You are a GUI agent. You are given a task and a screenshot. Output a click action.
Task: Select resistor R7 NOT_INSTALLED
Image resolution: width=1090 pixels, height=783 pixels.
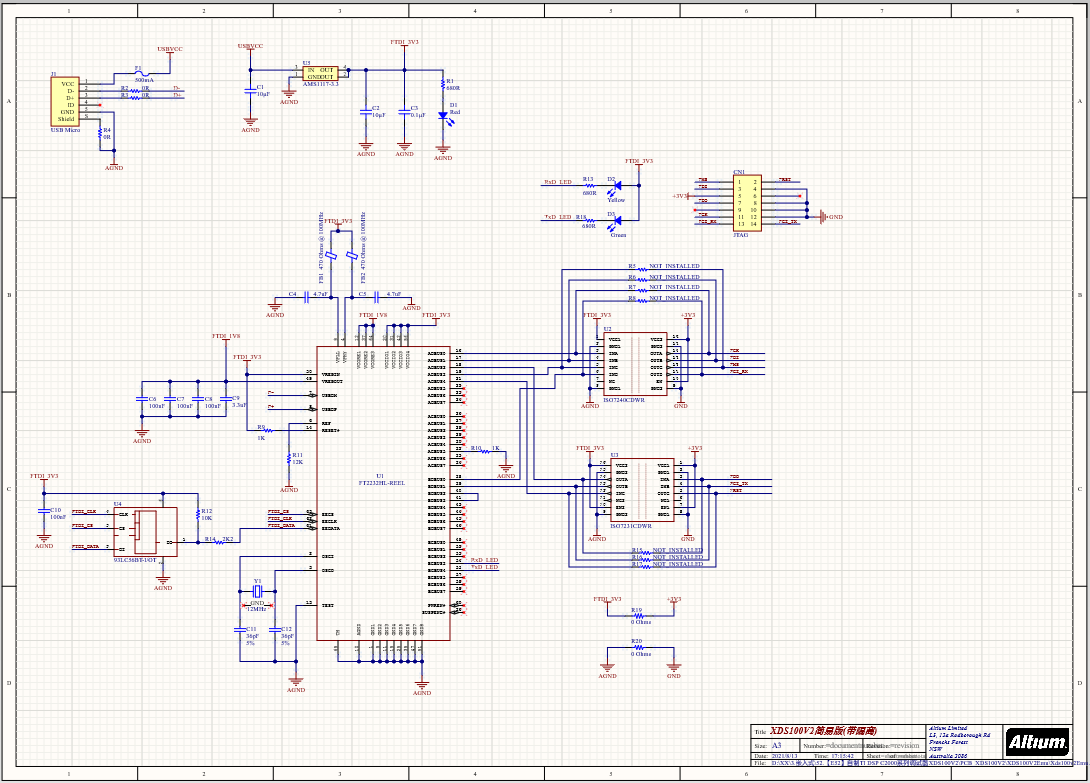[x=642, y=291]
